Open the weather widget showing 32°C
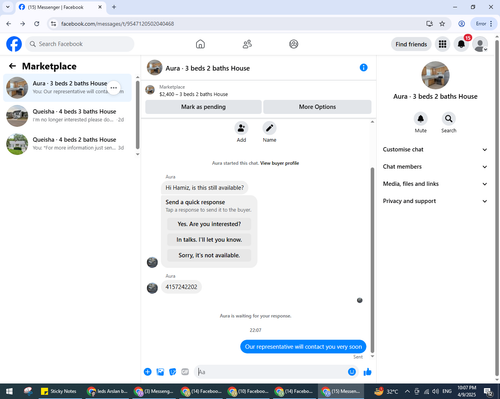Image resolution: width=500 pixels, height=399 pixels. [x=386, y=391]
